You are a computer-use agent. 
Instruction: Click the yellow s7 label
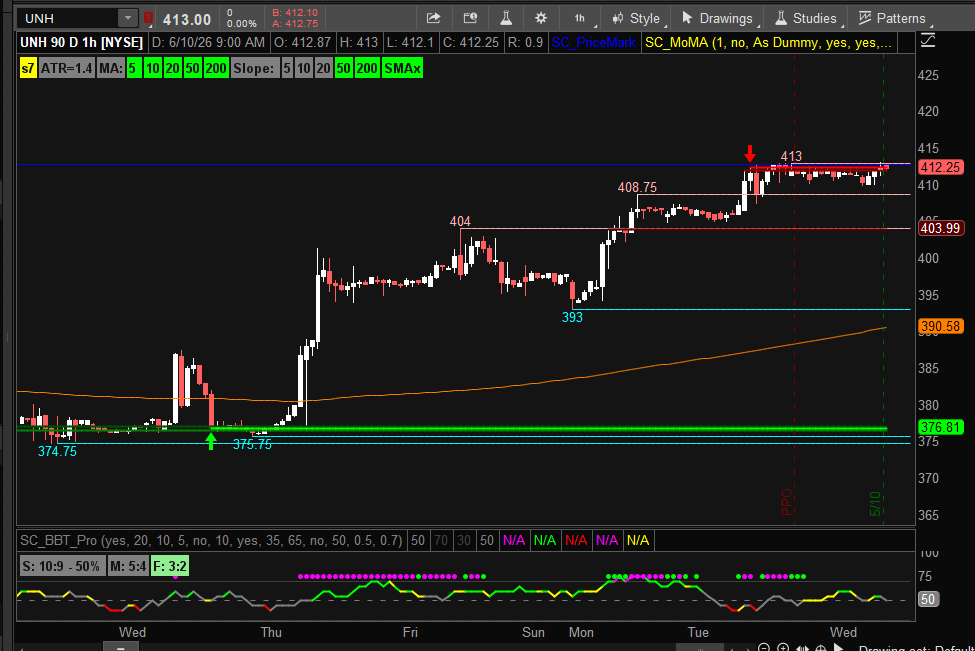click(x=27, y=68)
